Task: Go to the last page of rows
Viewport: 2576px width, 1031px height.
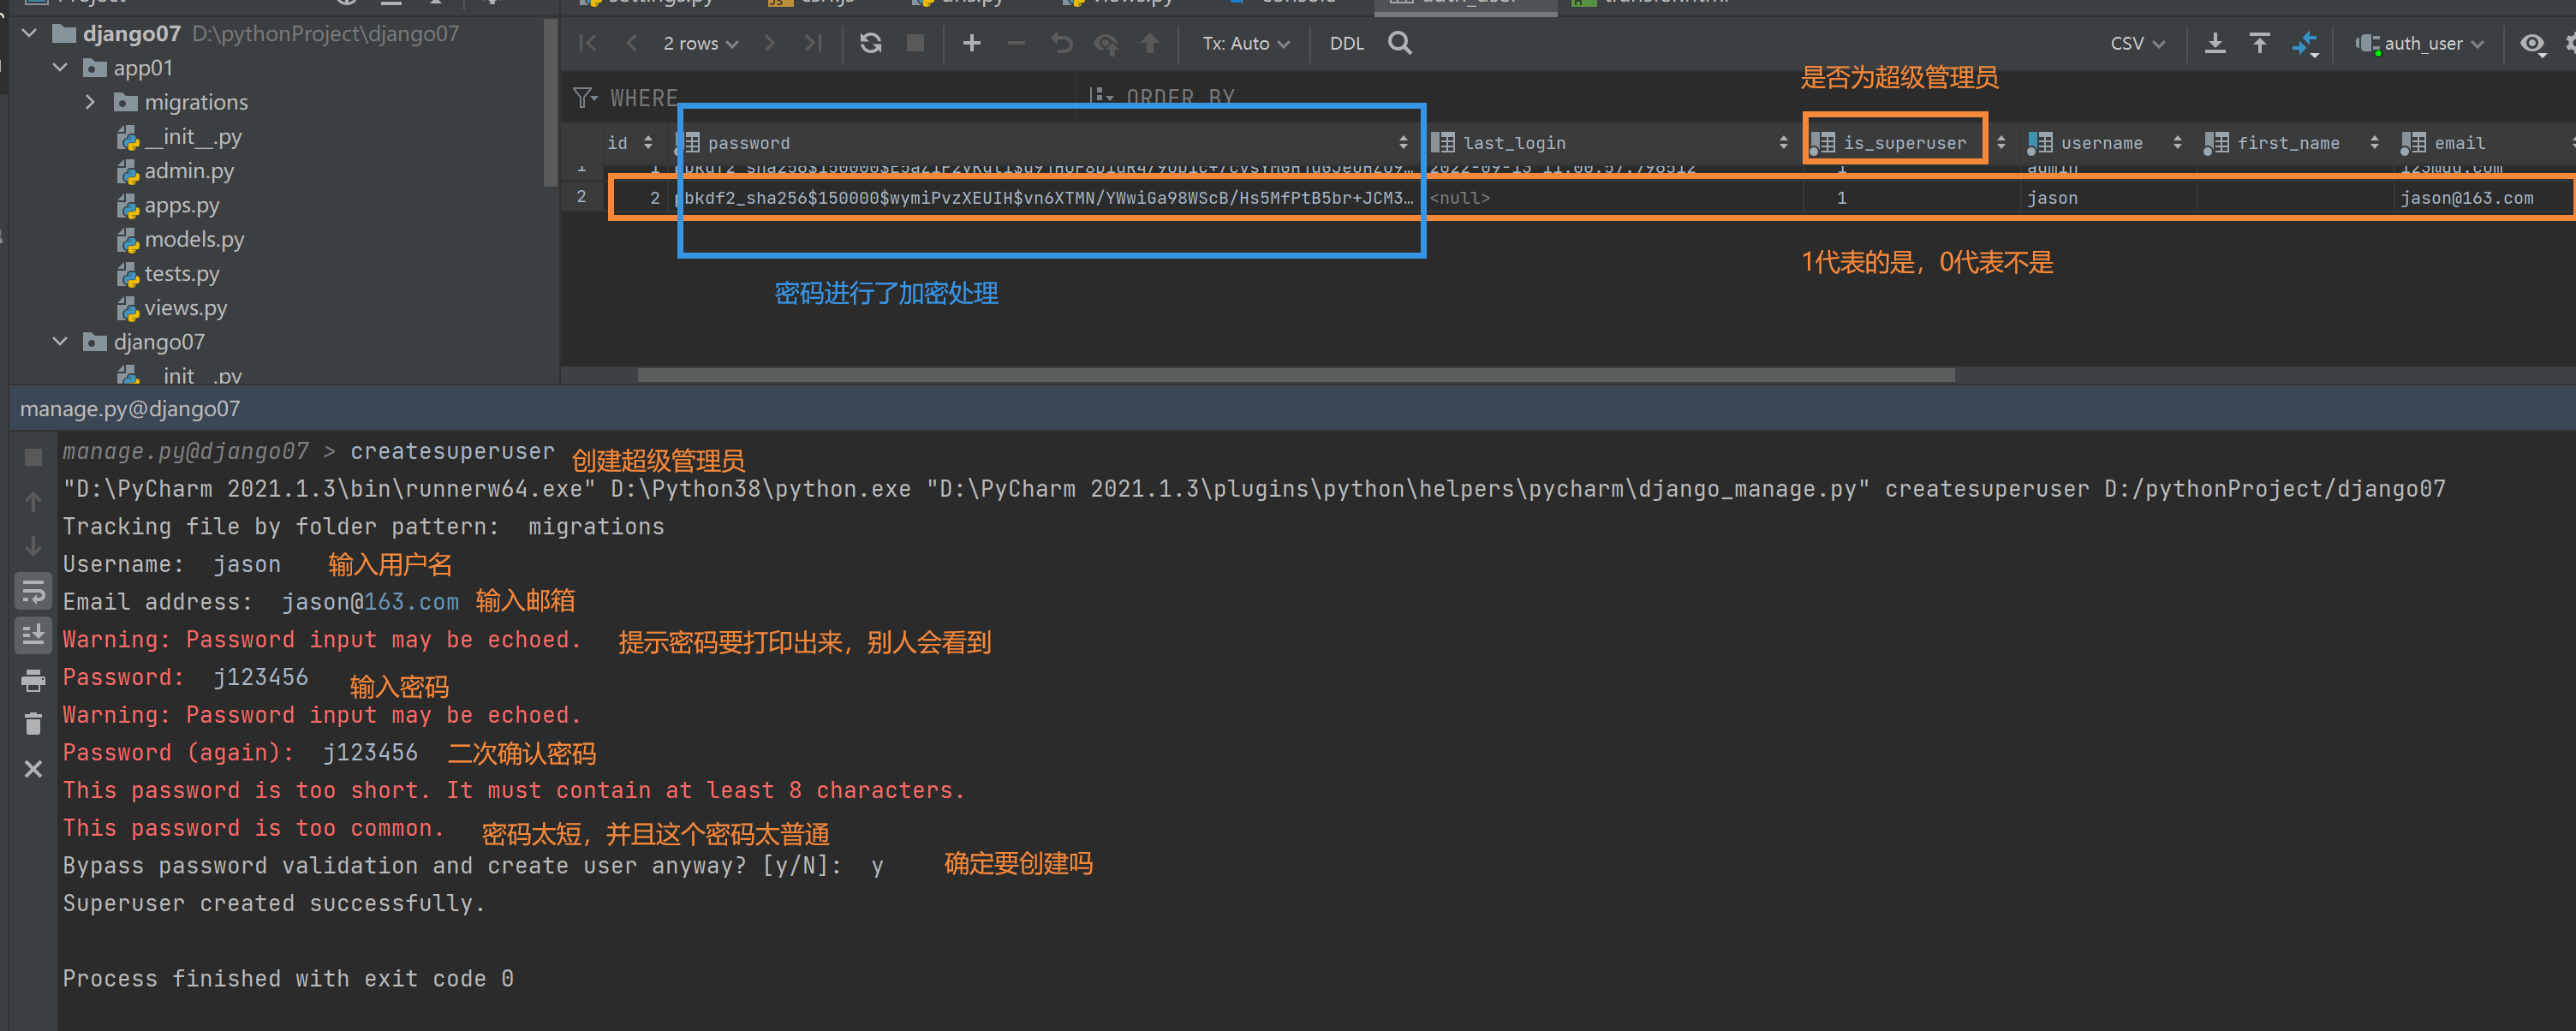Action: click(813, 43)
